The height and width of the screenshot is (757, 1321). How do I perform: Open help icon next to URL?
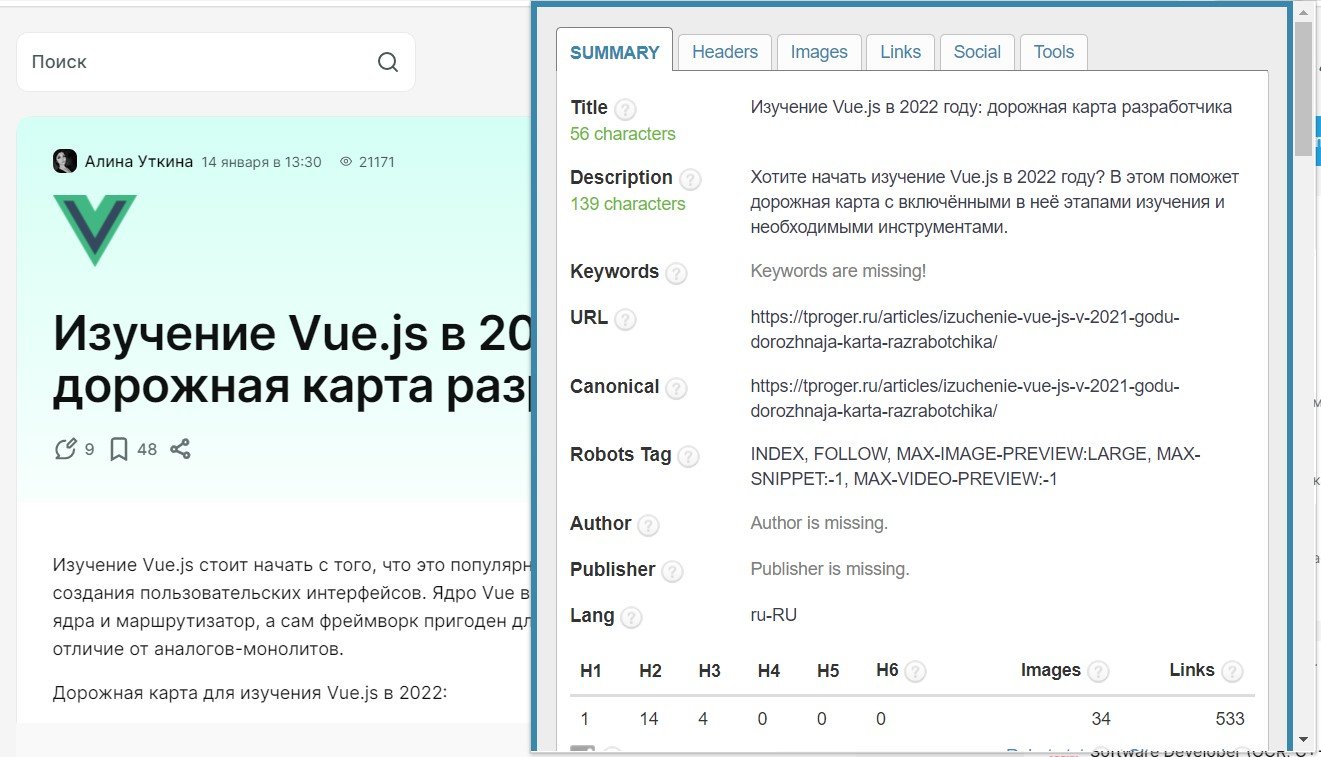tap(625, 319)
